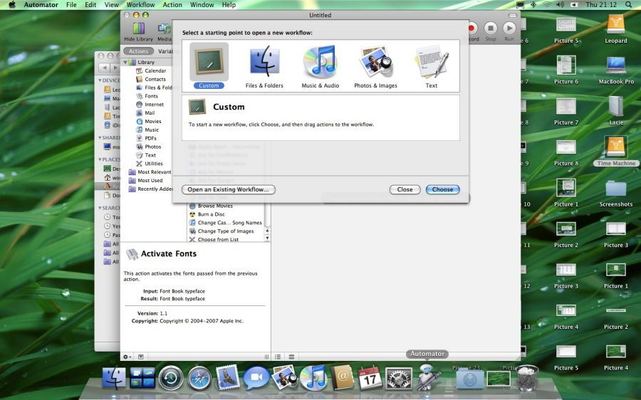Open System Preferences from the Dock

(399, 378)
